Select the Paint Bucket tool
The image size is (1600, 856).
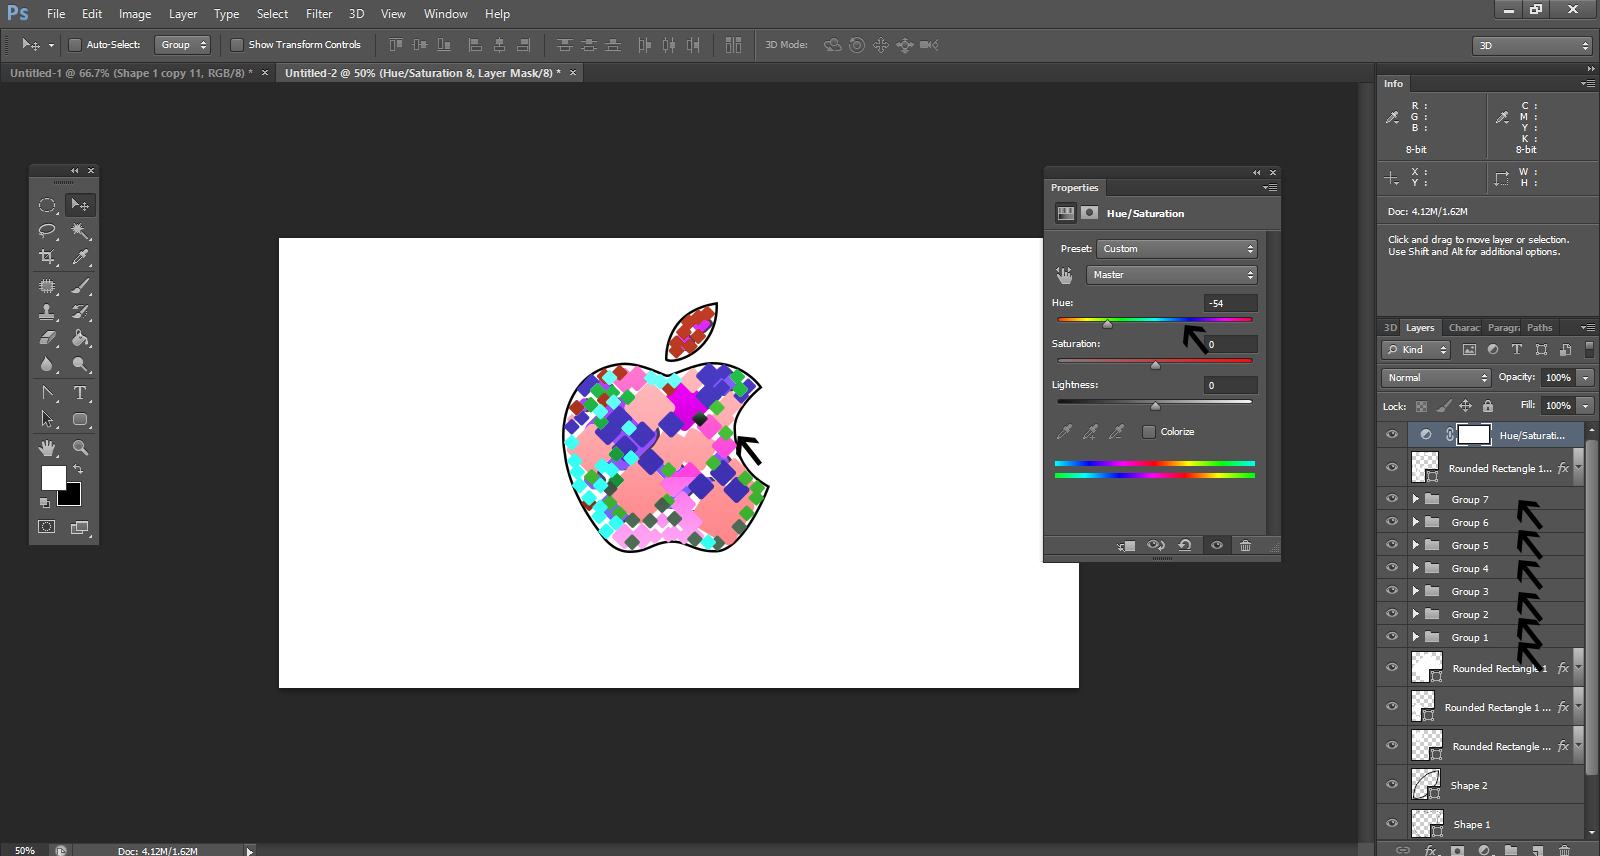(81, 338)
